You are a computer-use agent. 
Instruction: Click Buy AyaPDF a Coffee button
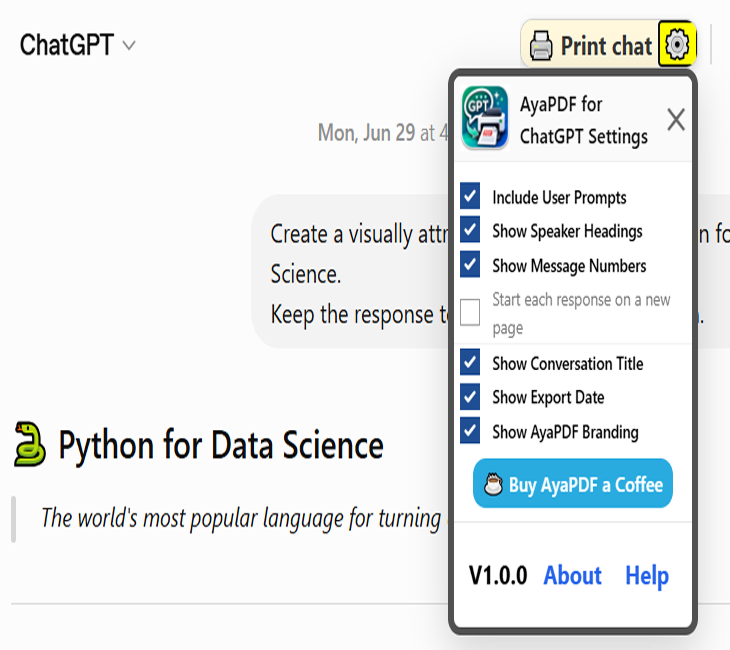tap(573, 483)
